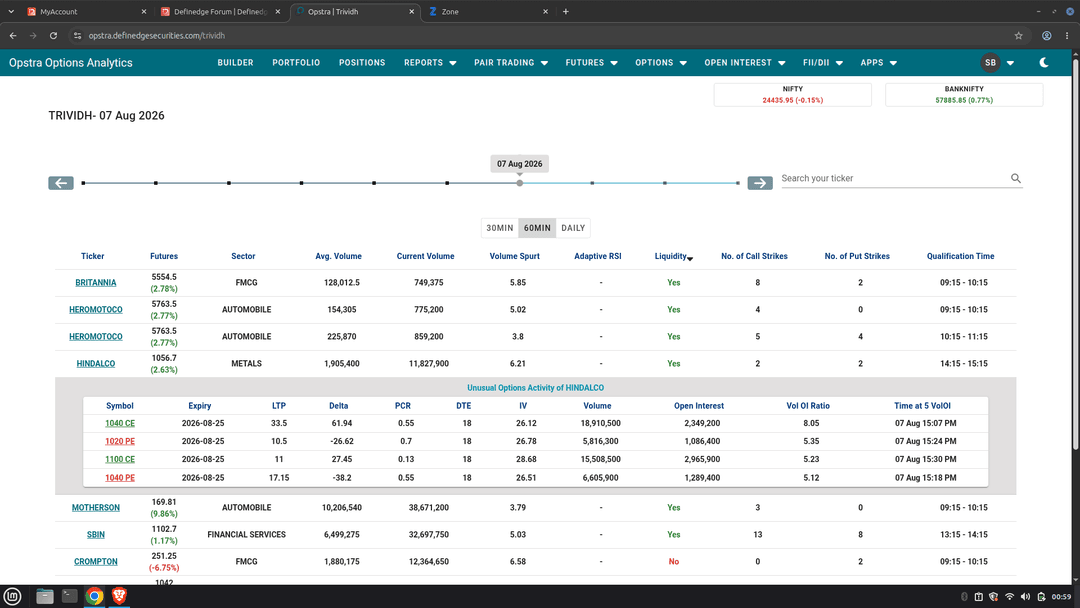Bookmark this page with star icon
The height and width of the screenshot is (608, 1080).
point(1018,36)
